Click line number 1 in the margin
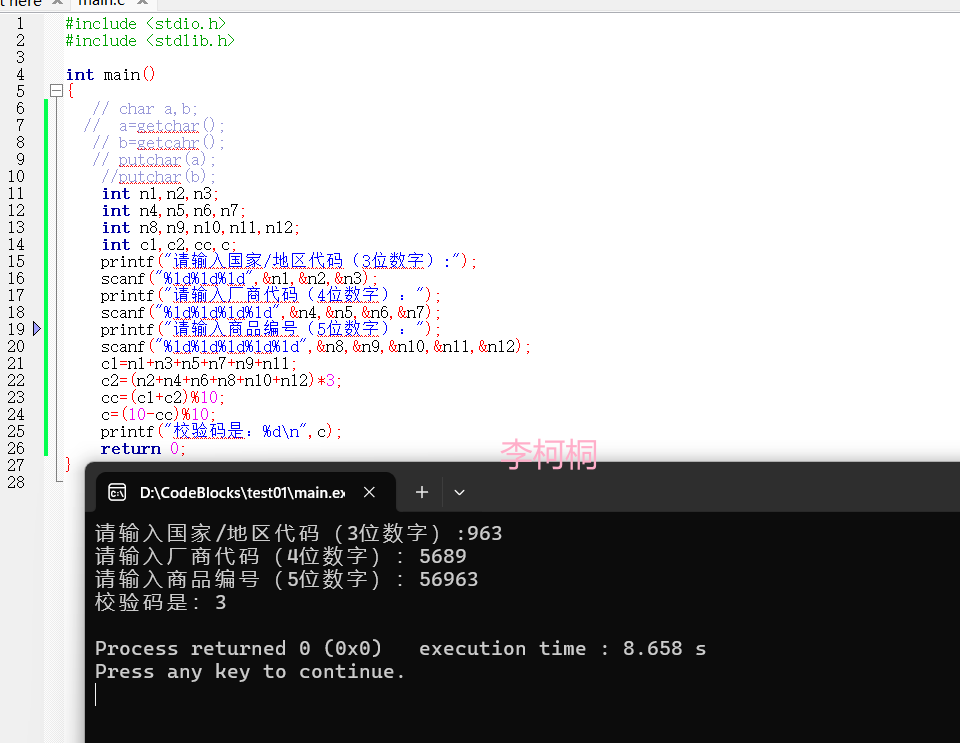 click(x=20, y=23)
